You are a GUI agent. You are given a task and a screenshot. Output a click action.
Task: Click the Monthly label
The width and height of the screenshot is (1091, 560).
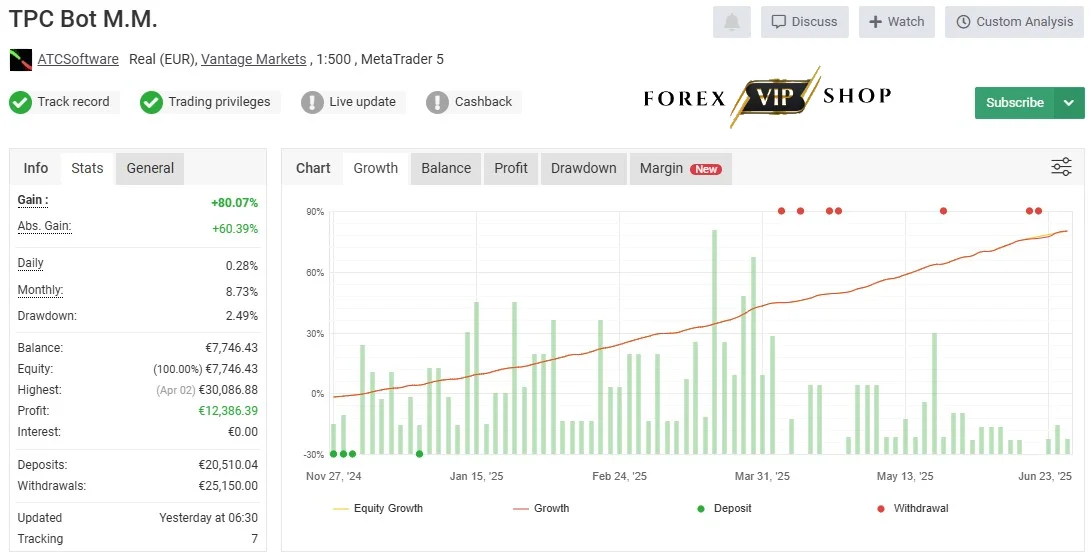40,290
